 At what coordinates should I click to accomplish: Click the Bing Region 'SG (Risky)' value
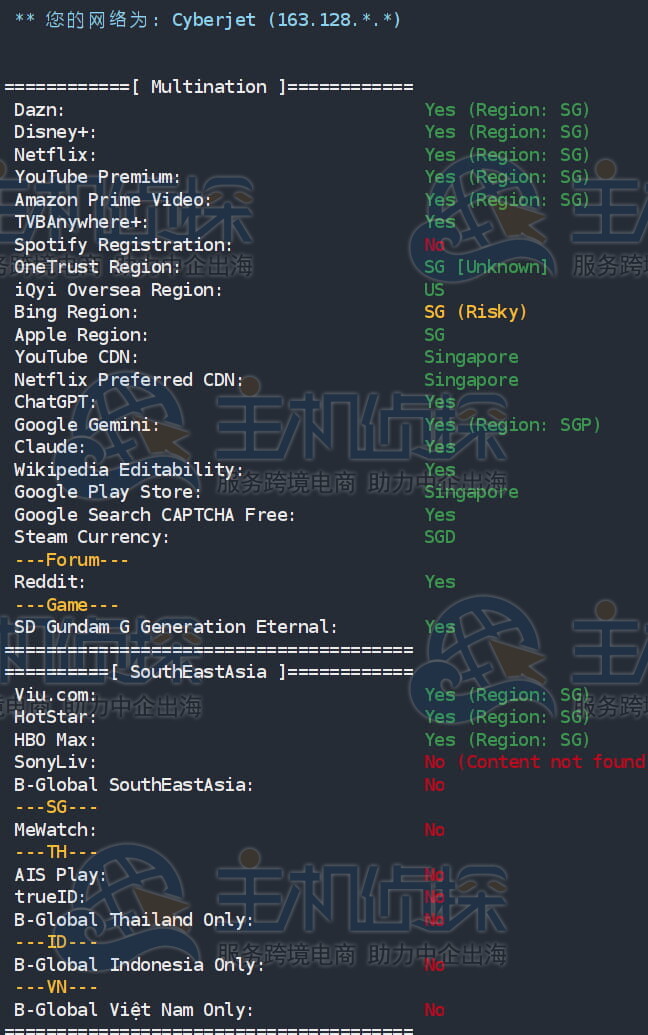(x=475, y=312)
